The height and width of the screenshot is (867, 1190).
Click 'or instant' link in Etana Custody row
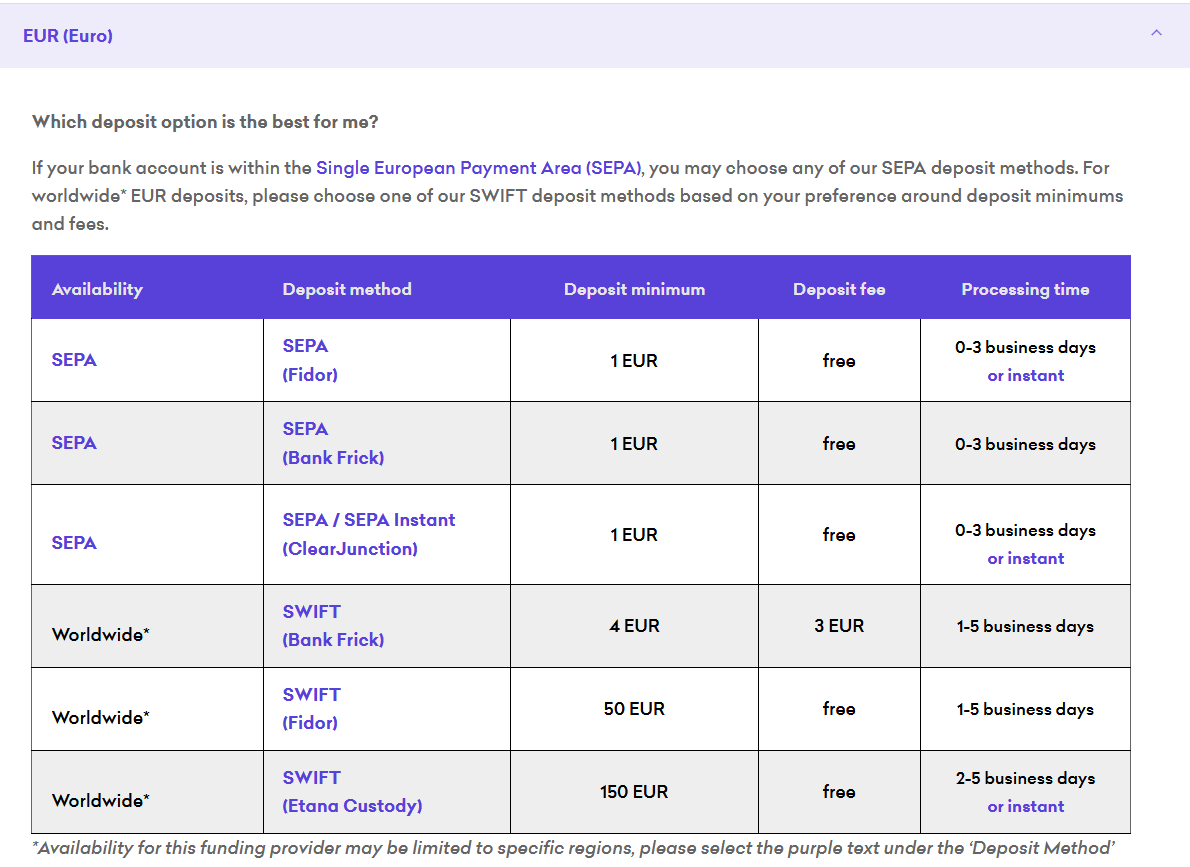pos(1025,806)
